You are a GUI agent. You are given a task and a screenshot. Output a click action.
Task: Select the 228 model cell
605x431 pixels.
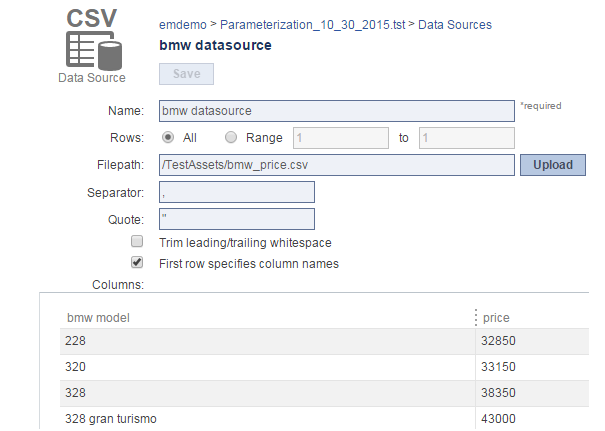(267, 341)
